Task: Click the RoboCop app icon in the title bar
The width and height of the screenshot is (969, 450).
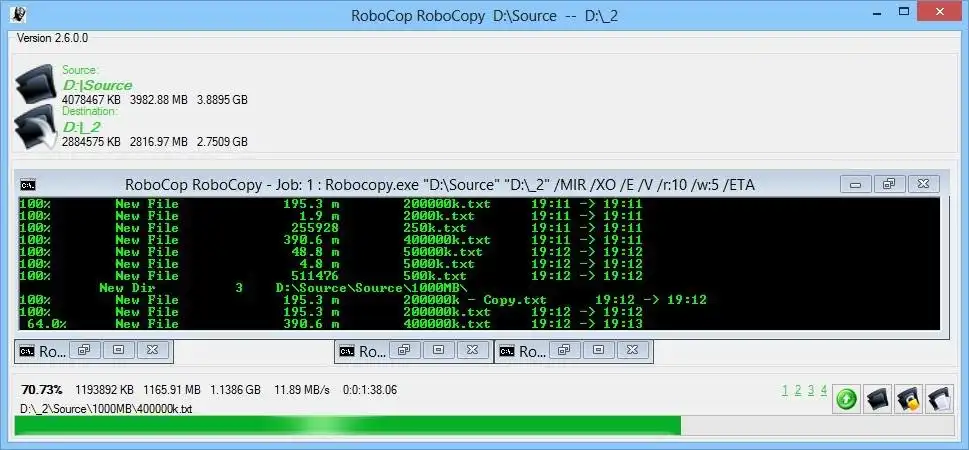Action: click(x=19, y=14)
